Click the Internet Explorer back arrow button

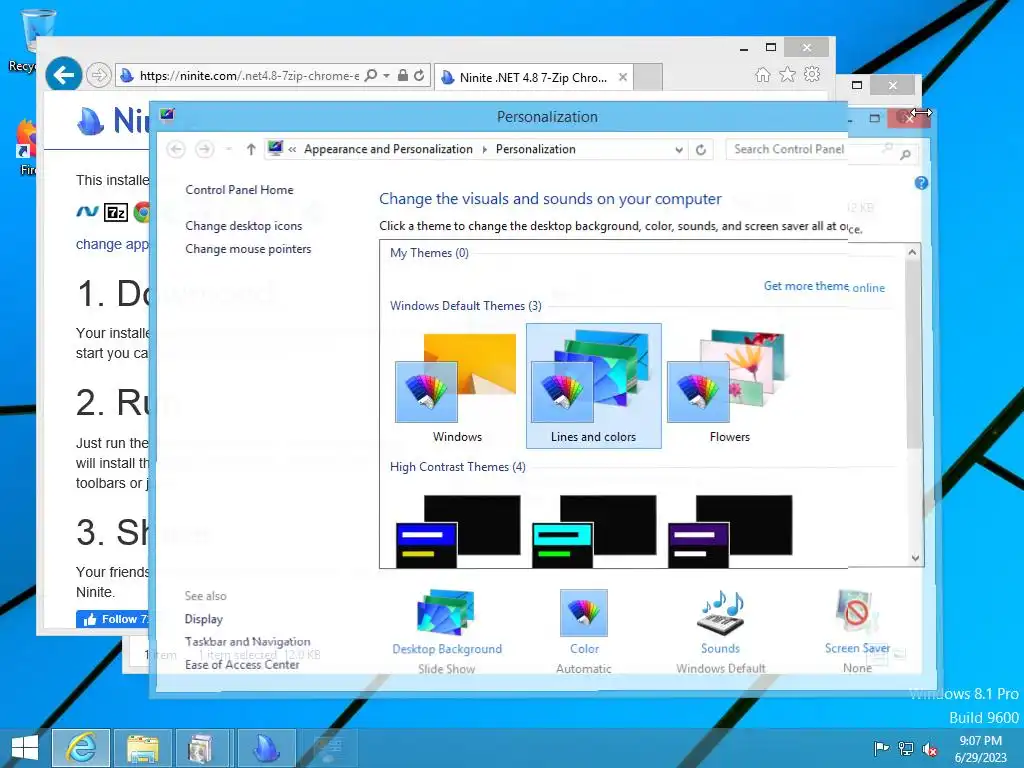pyautogui.click(x=63, y=75)
